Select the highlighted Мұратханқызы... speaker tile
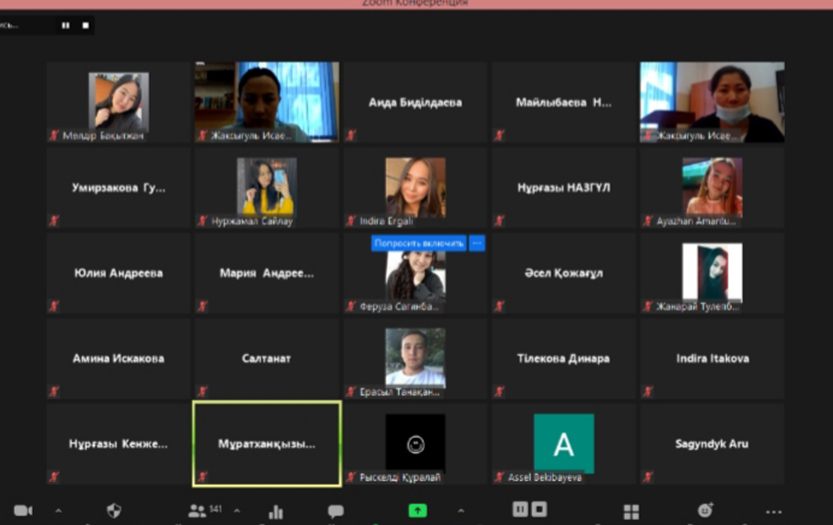Screen dimensions: 833x525 267,444
